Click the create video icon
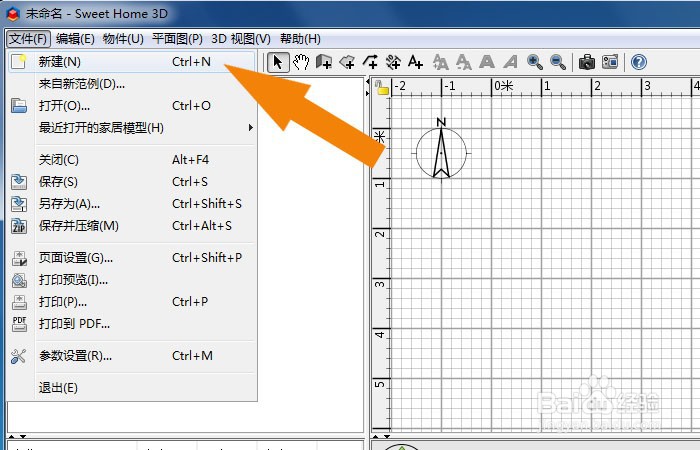700x450 pixels. click(610, 62)
